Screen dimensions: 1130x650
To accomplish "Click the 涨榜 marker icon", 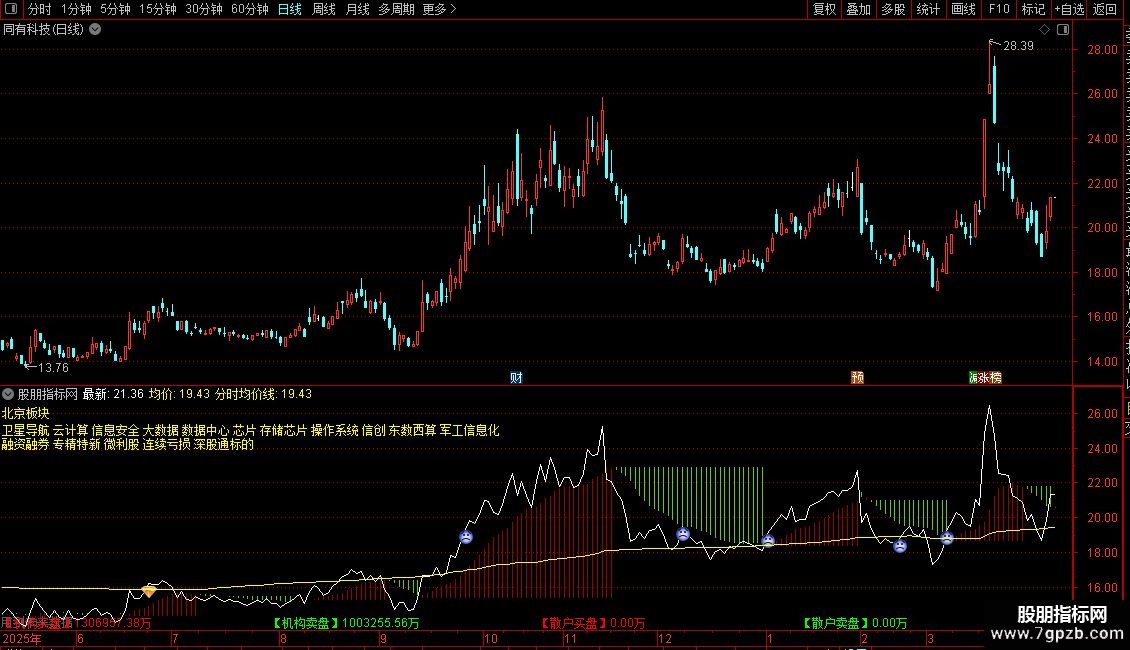I will pyautogui.click(x=985, y=378).
